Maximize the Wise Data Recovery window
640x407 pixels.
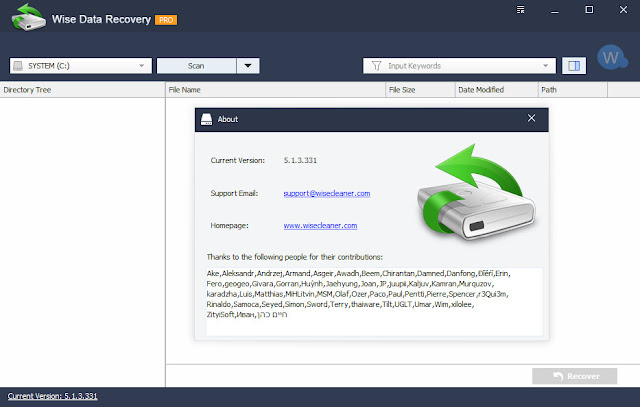(589, 9)
